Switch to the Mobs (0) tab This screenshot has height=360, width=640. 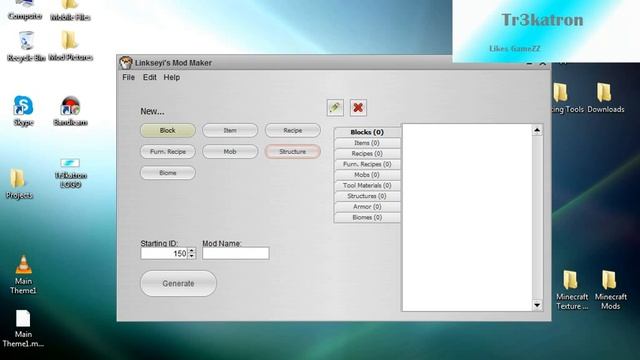[367, 175]
